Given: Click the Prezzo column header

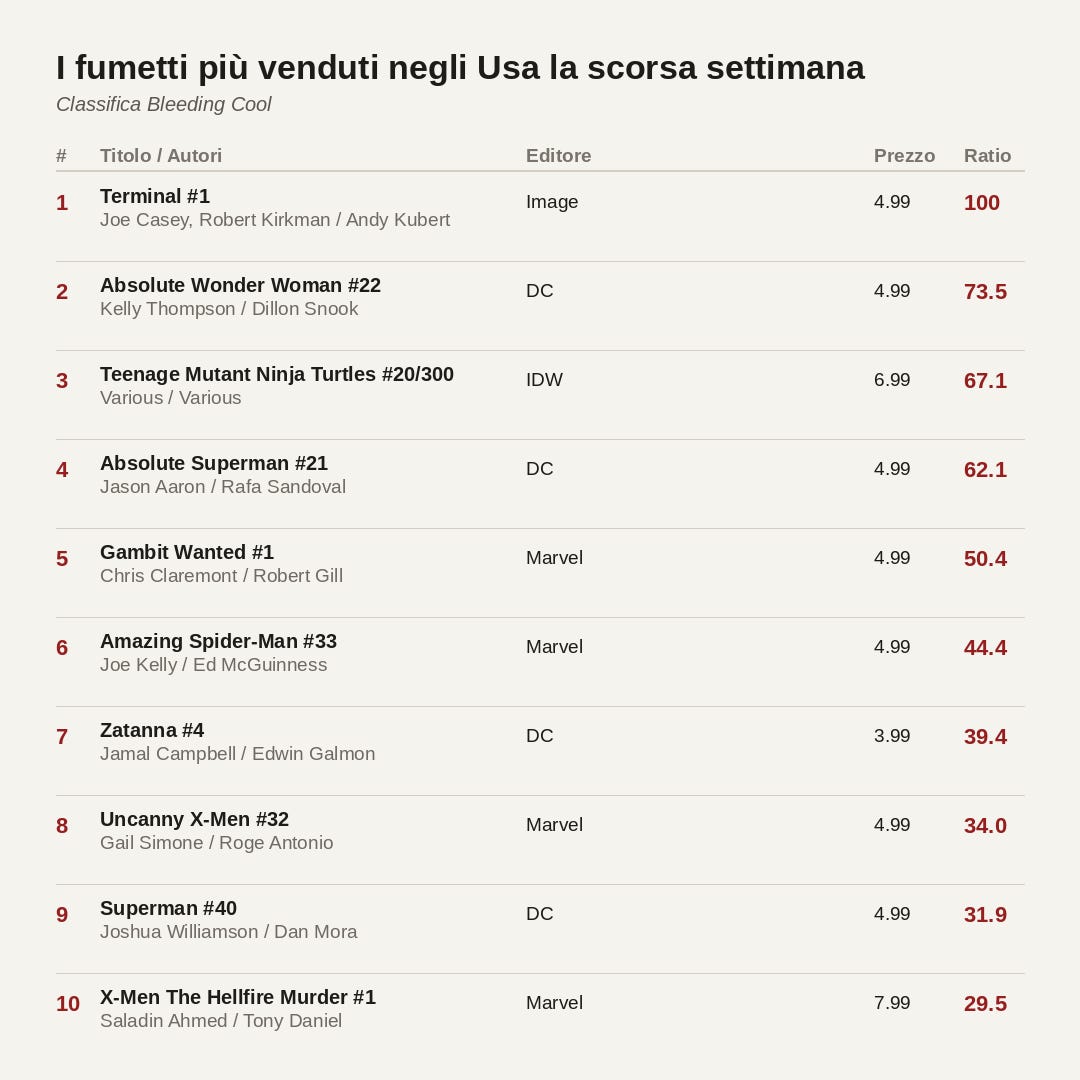Looking at the screenshot, I should click(x=904, y=156).
